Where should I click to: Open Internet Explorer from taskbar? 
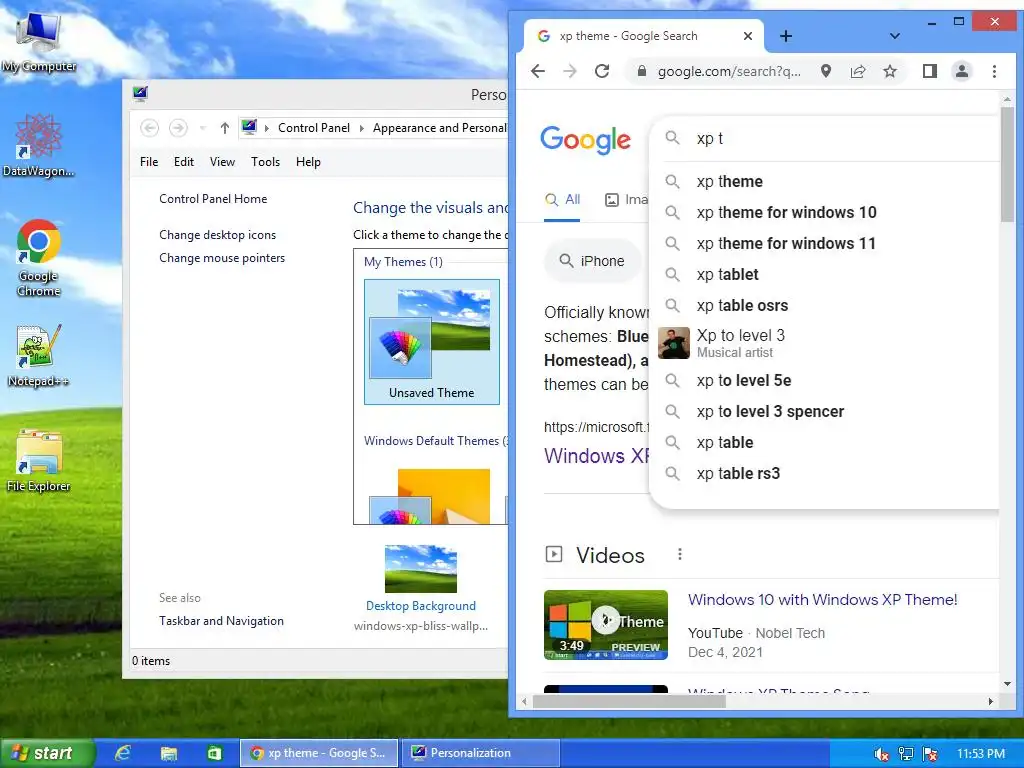click(123, 753)
